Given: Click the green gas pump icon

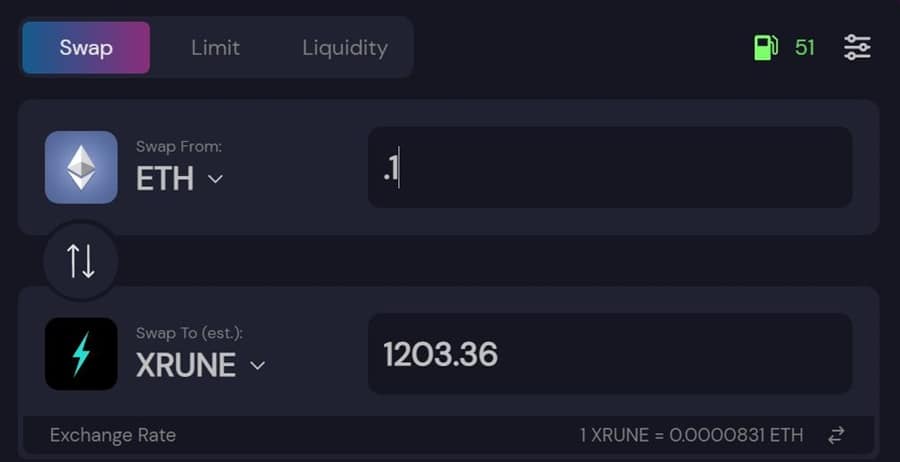Looking at the screenshot, I should [x=766, y=47].
